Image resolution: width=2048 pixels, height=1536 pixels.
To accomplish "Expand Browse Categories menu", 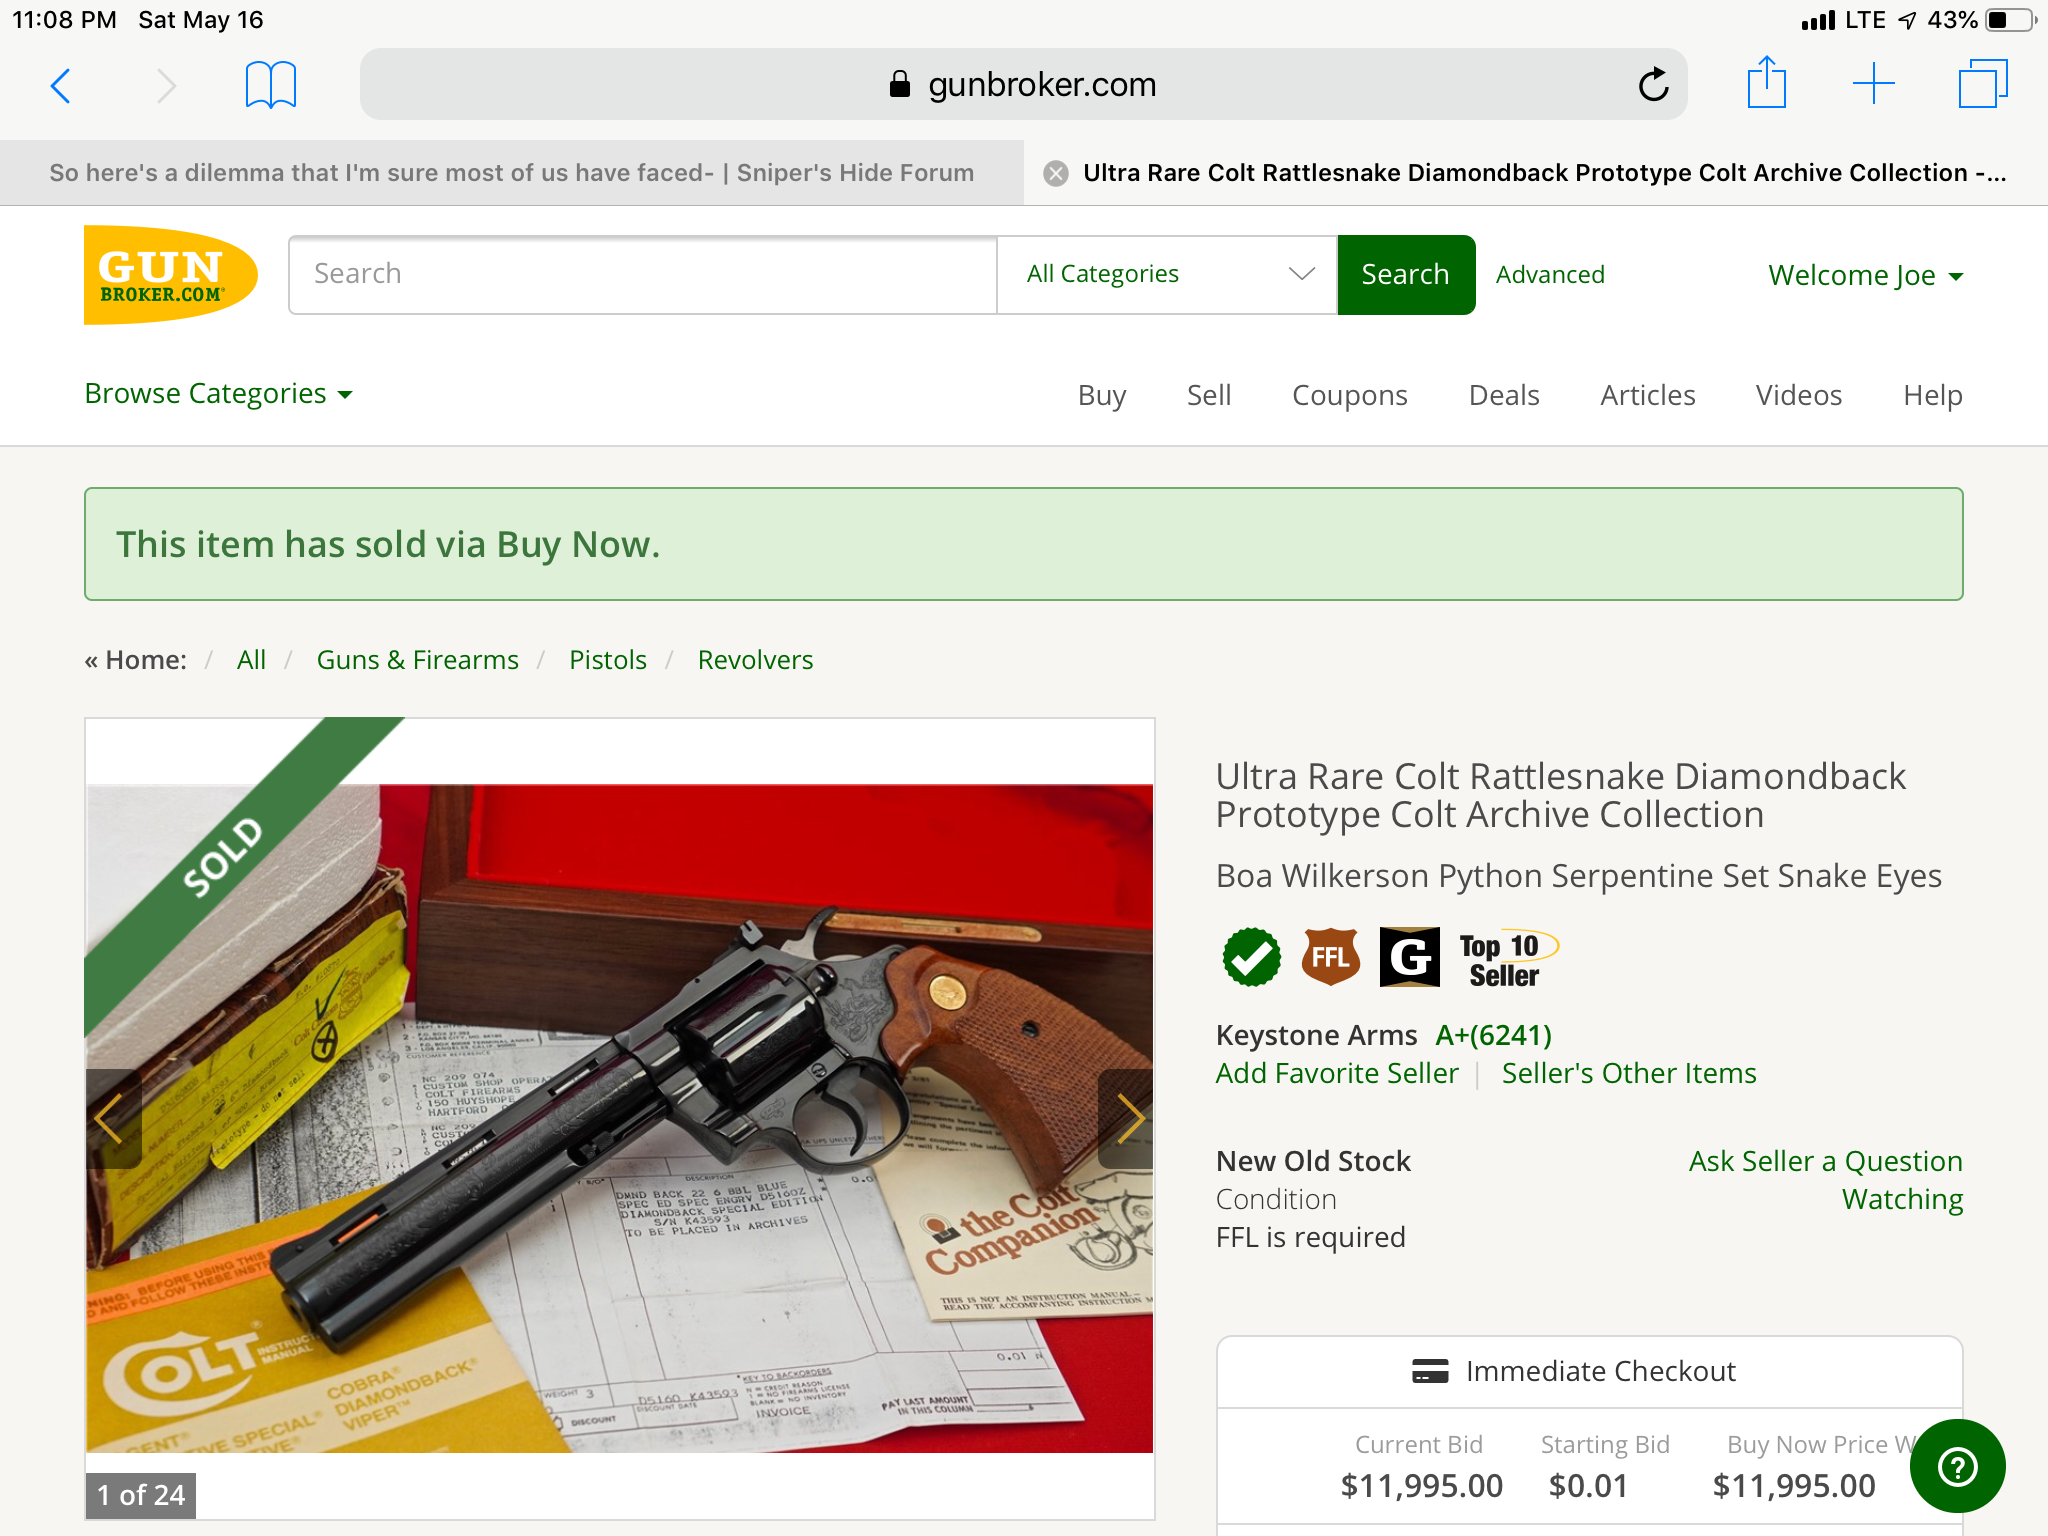I will click(219, 394).
